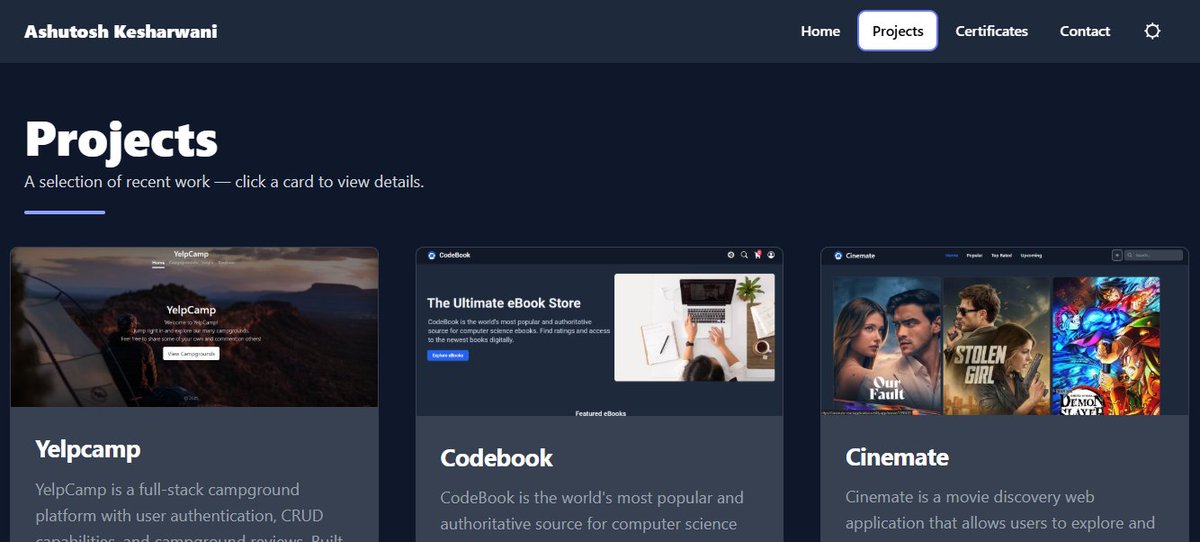Image resolution: width=1200 pixels, height=542 pixels.
Task: Click the Cinemate card title
Action: point(897,457)
